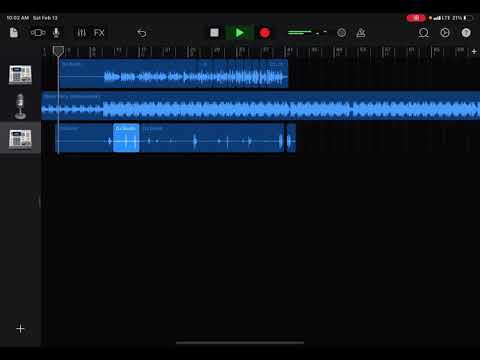Tap the clock time in the status bar

[x=18, y=18]
